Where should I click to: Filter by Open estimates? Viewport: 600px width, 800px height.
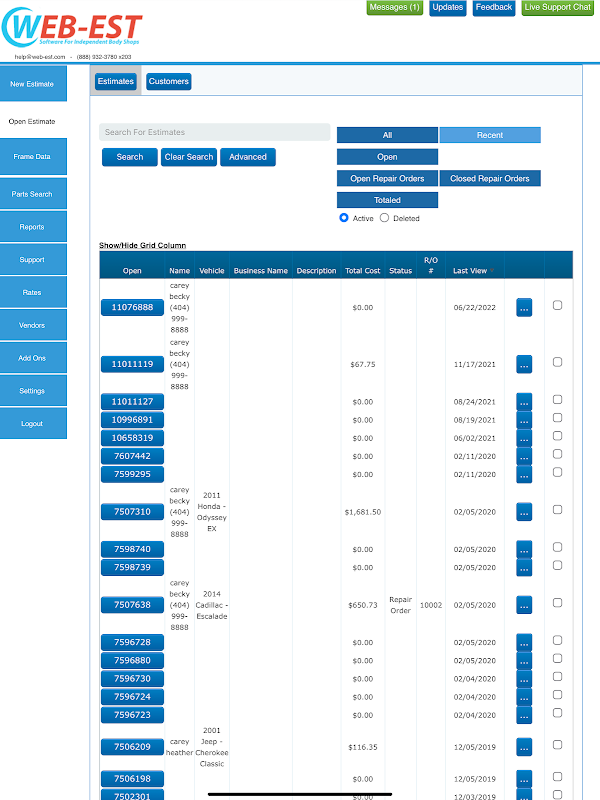[387, 157]
